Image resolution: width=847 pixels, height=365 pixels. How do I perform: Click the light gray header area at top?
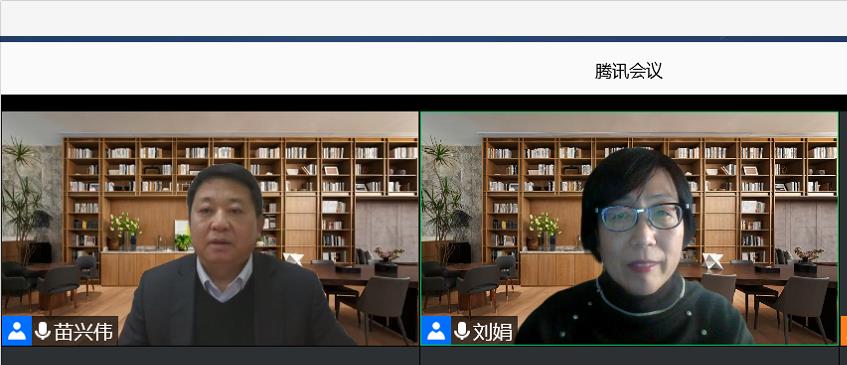click(x=424, y=18)
